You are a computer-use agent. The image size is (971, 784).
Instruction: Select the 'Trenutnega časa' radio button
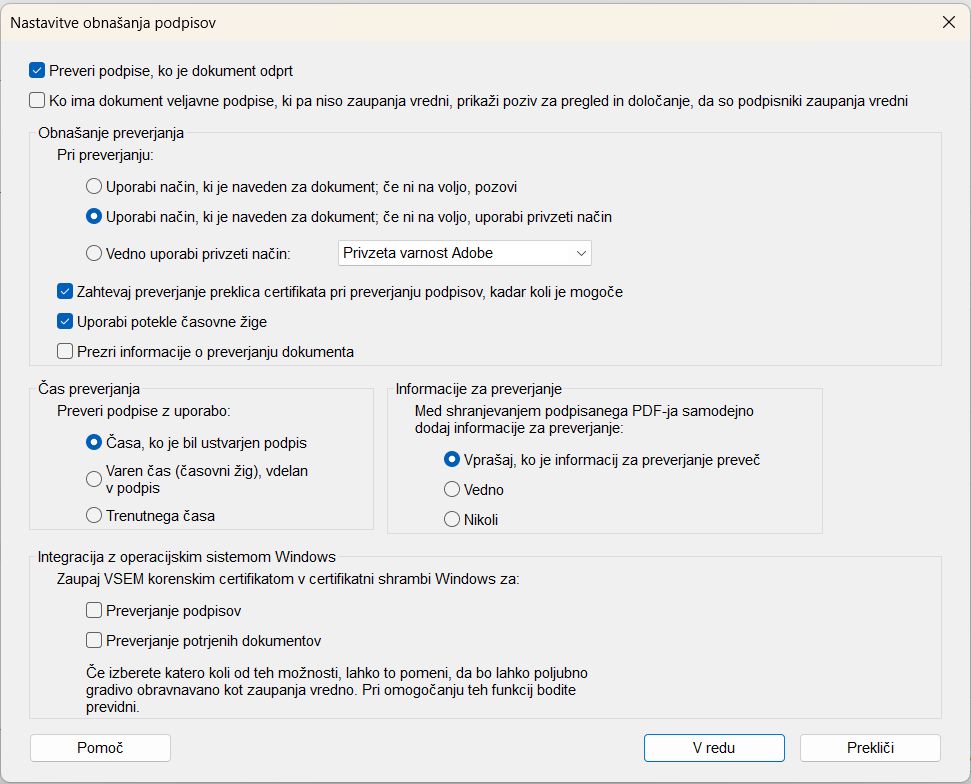[94, 516]
